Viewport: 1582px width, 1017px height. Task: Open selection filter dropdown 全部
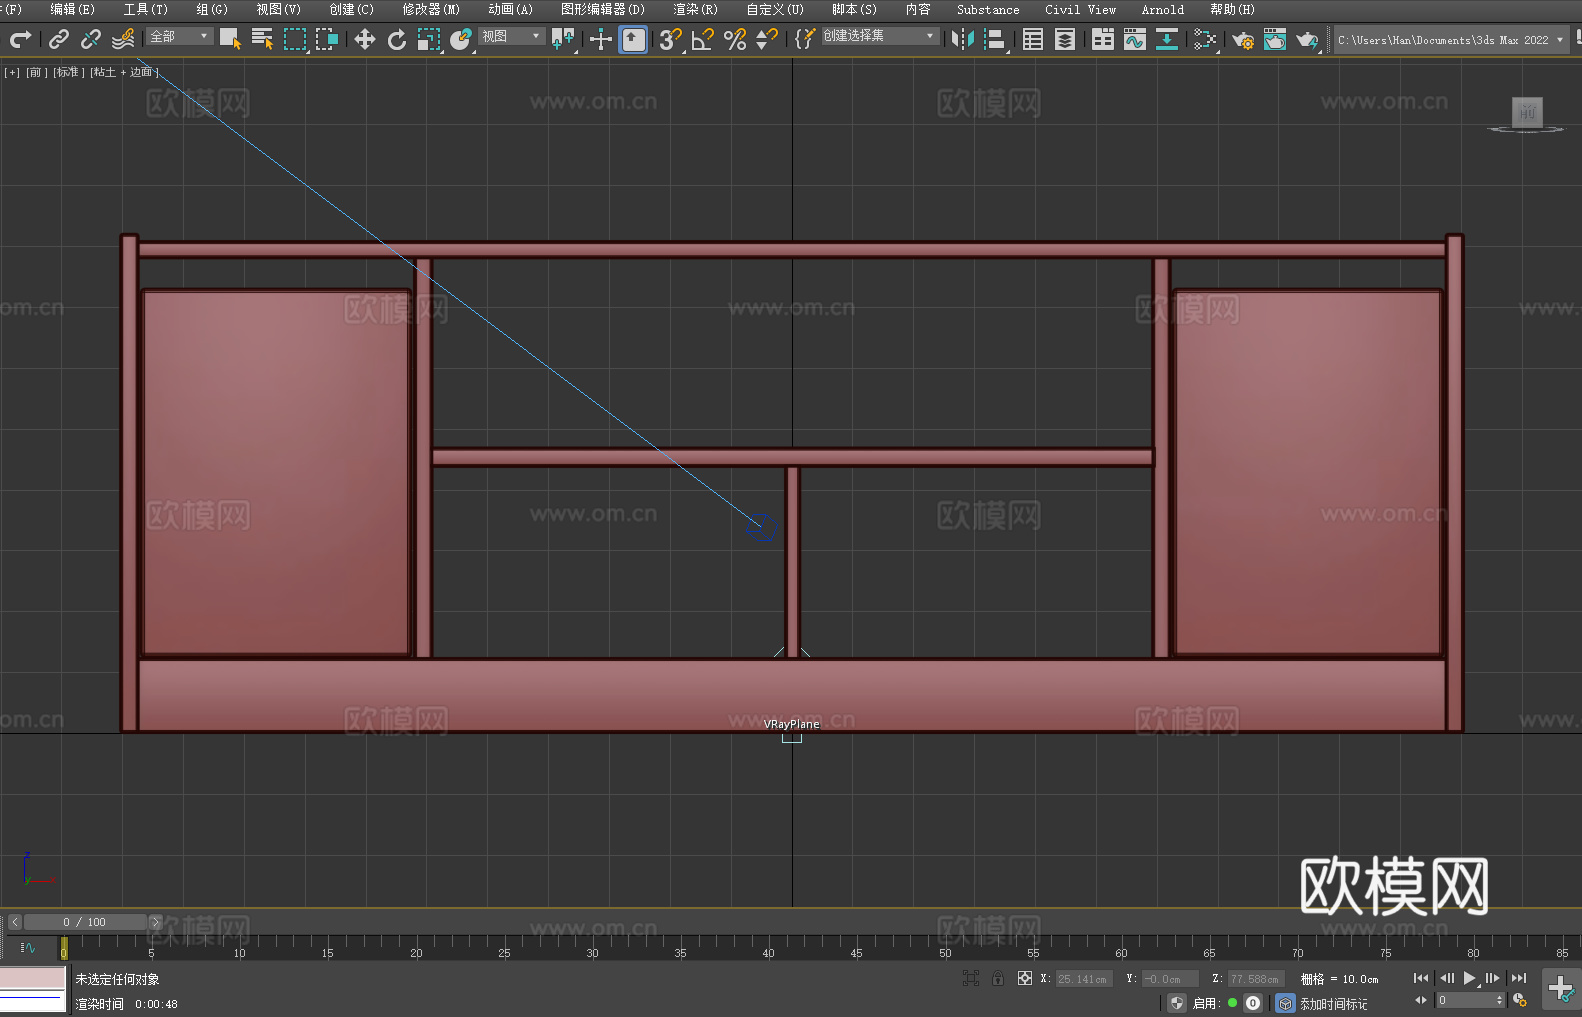coord(180,36)
